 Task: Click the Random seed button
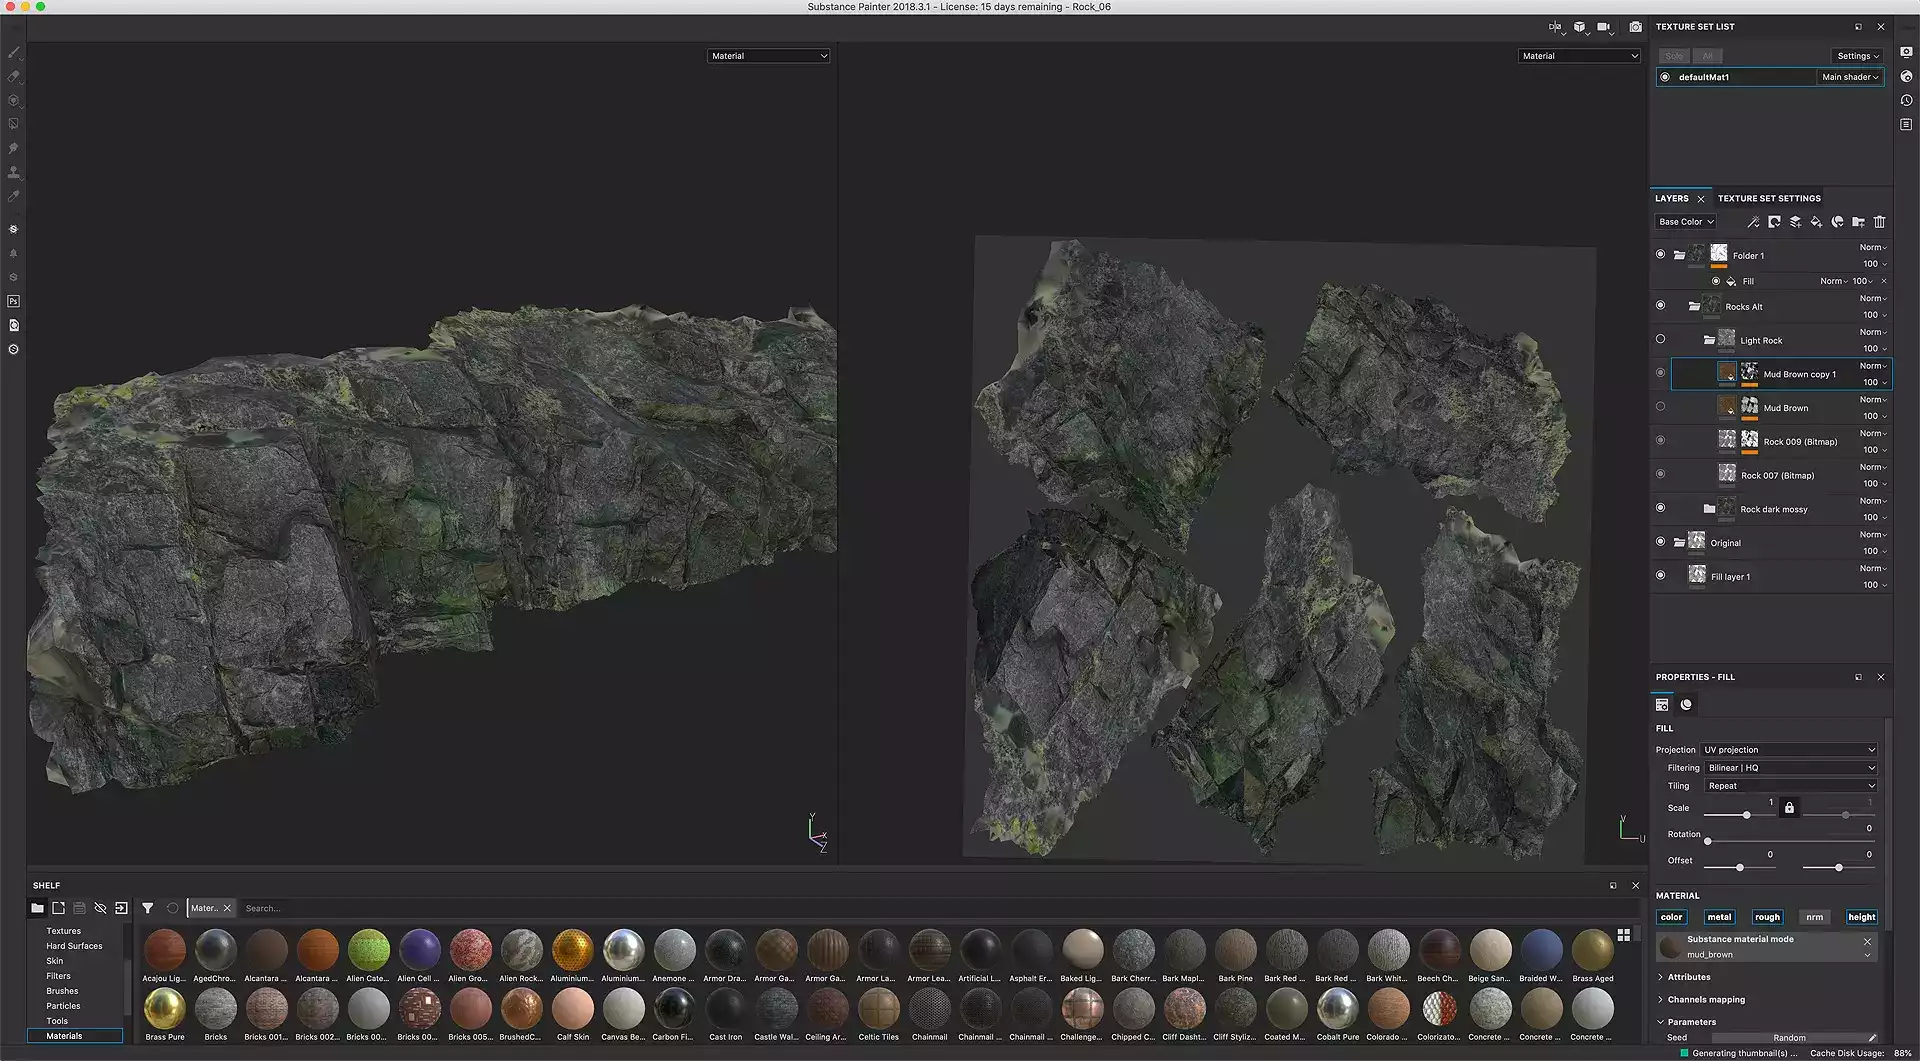tap(1789, 1038)
